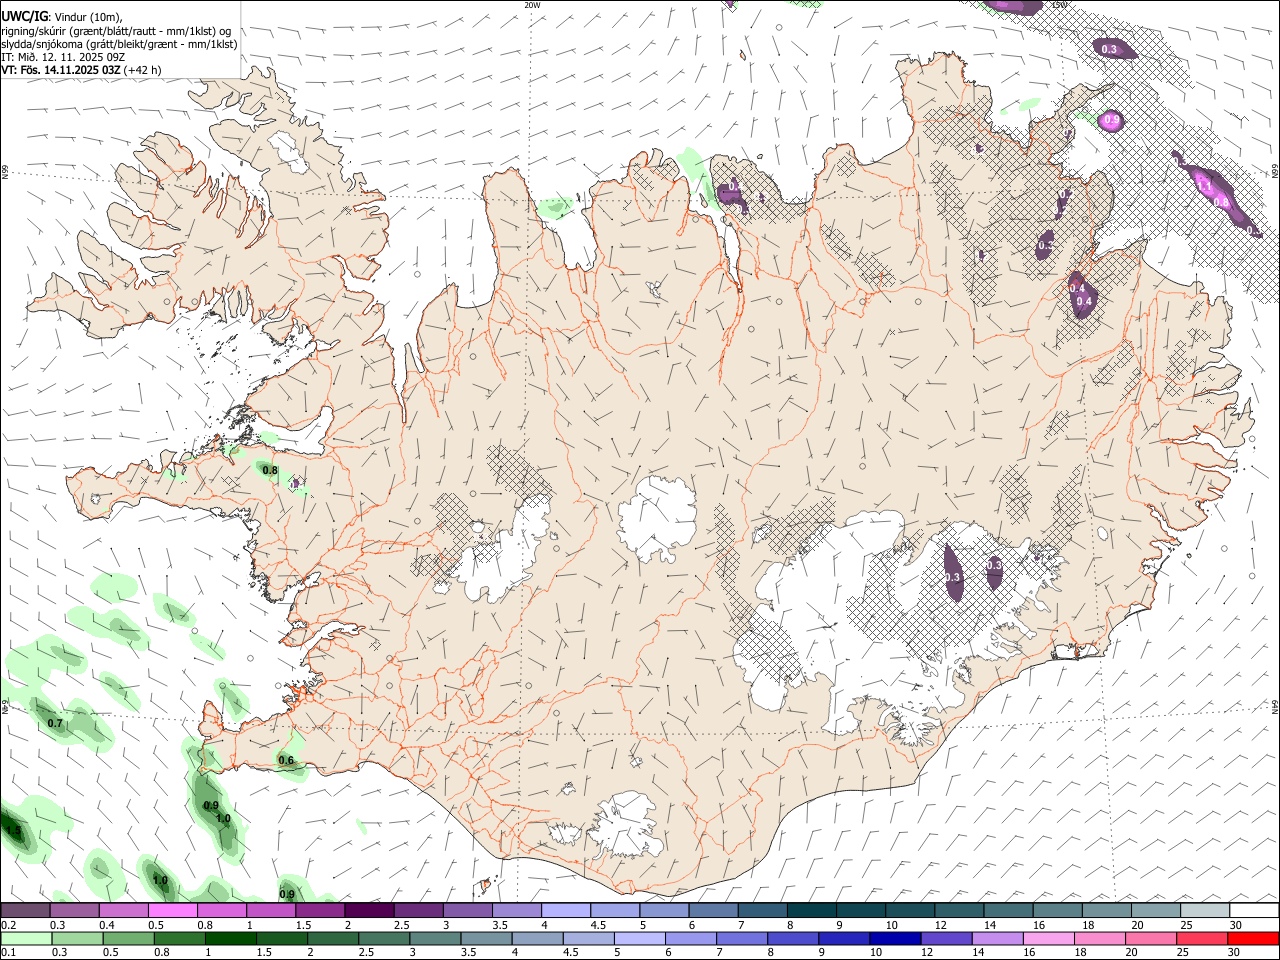Click the pale periwinkle 4 mm snow swatch
Viewport: 1280px width, 960px height.
tap(566, 911)
